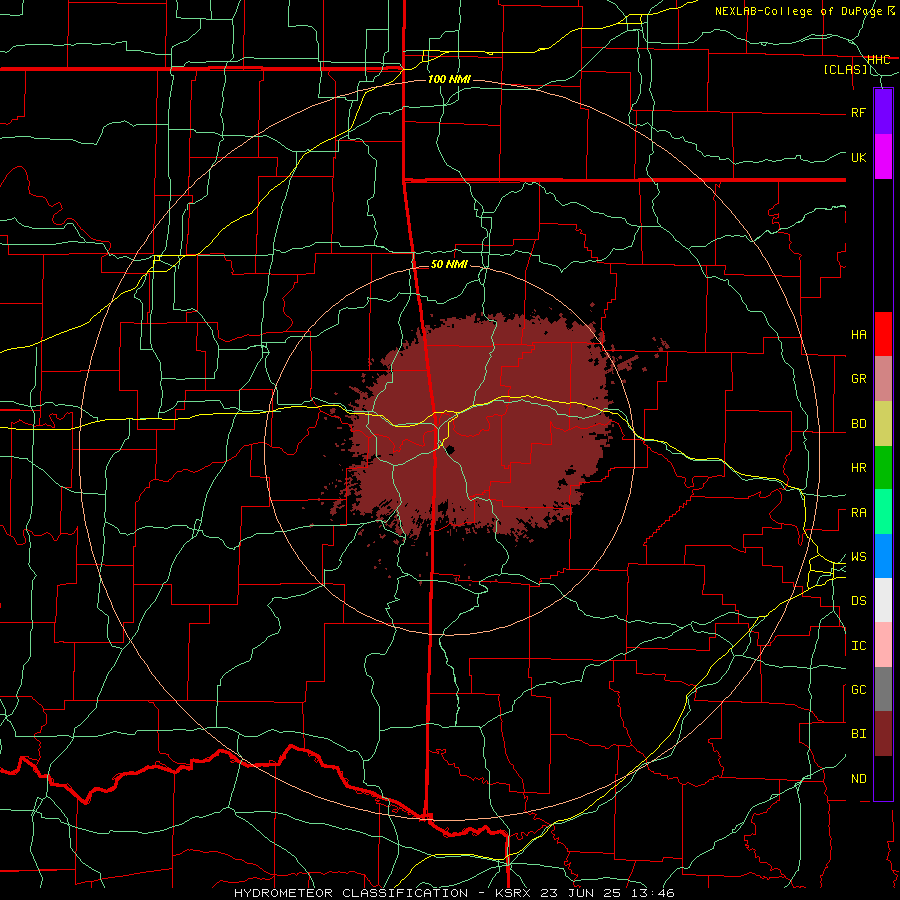Viewport: 900px width, 900px height.
Task: Click the UK legend label
Action: [x=859, y=157]
